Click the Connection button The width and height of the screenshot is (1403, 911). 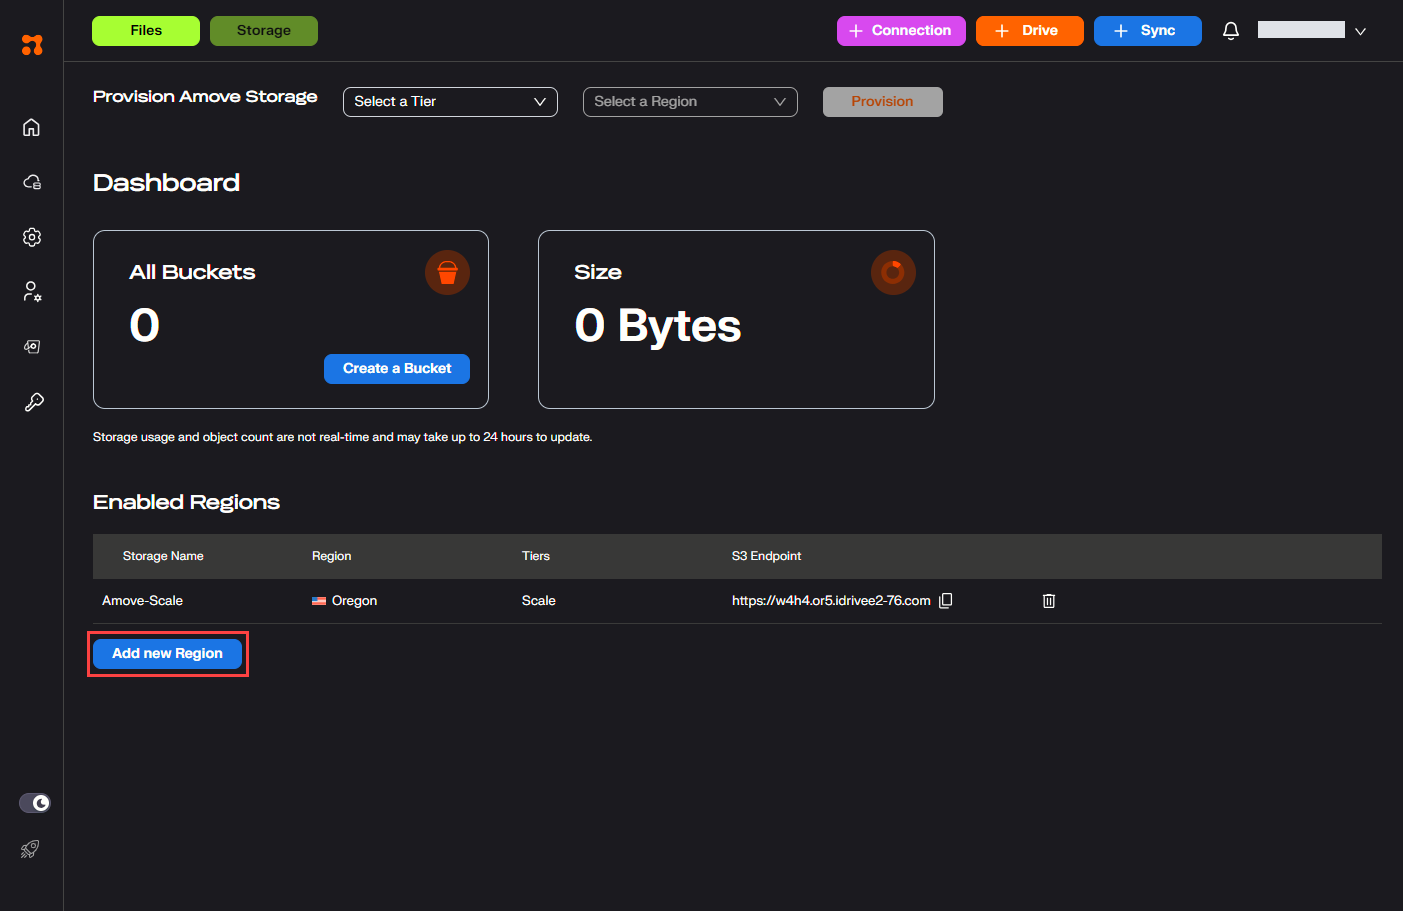coord(901,31)
